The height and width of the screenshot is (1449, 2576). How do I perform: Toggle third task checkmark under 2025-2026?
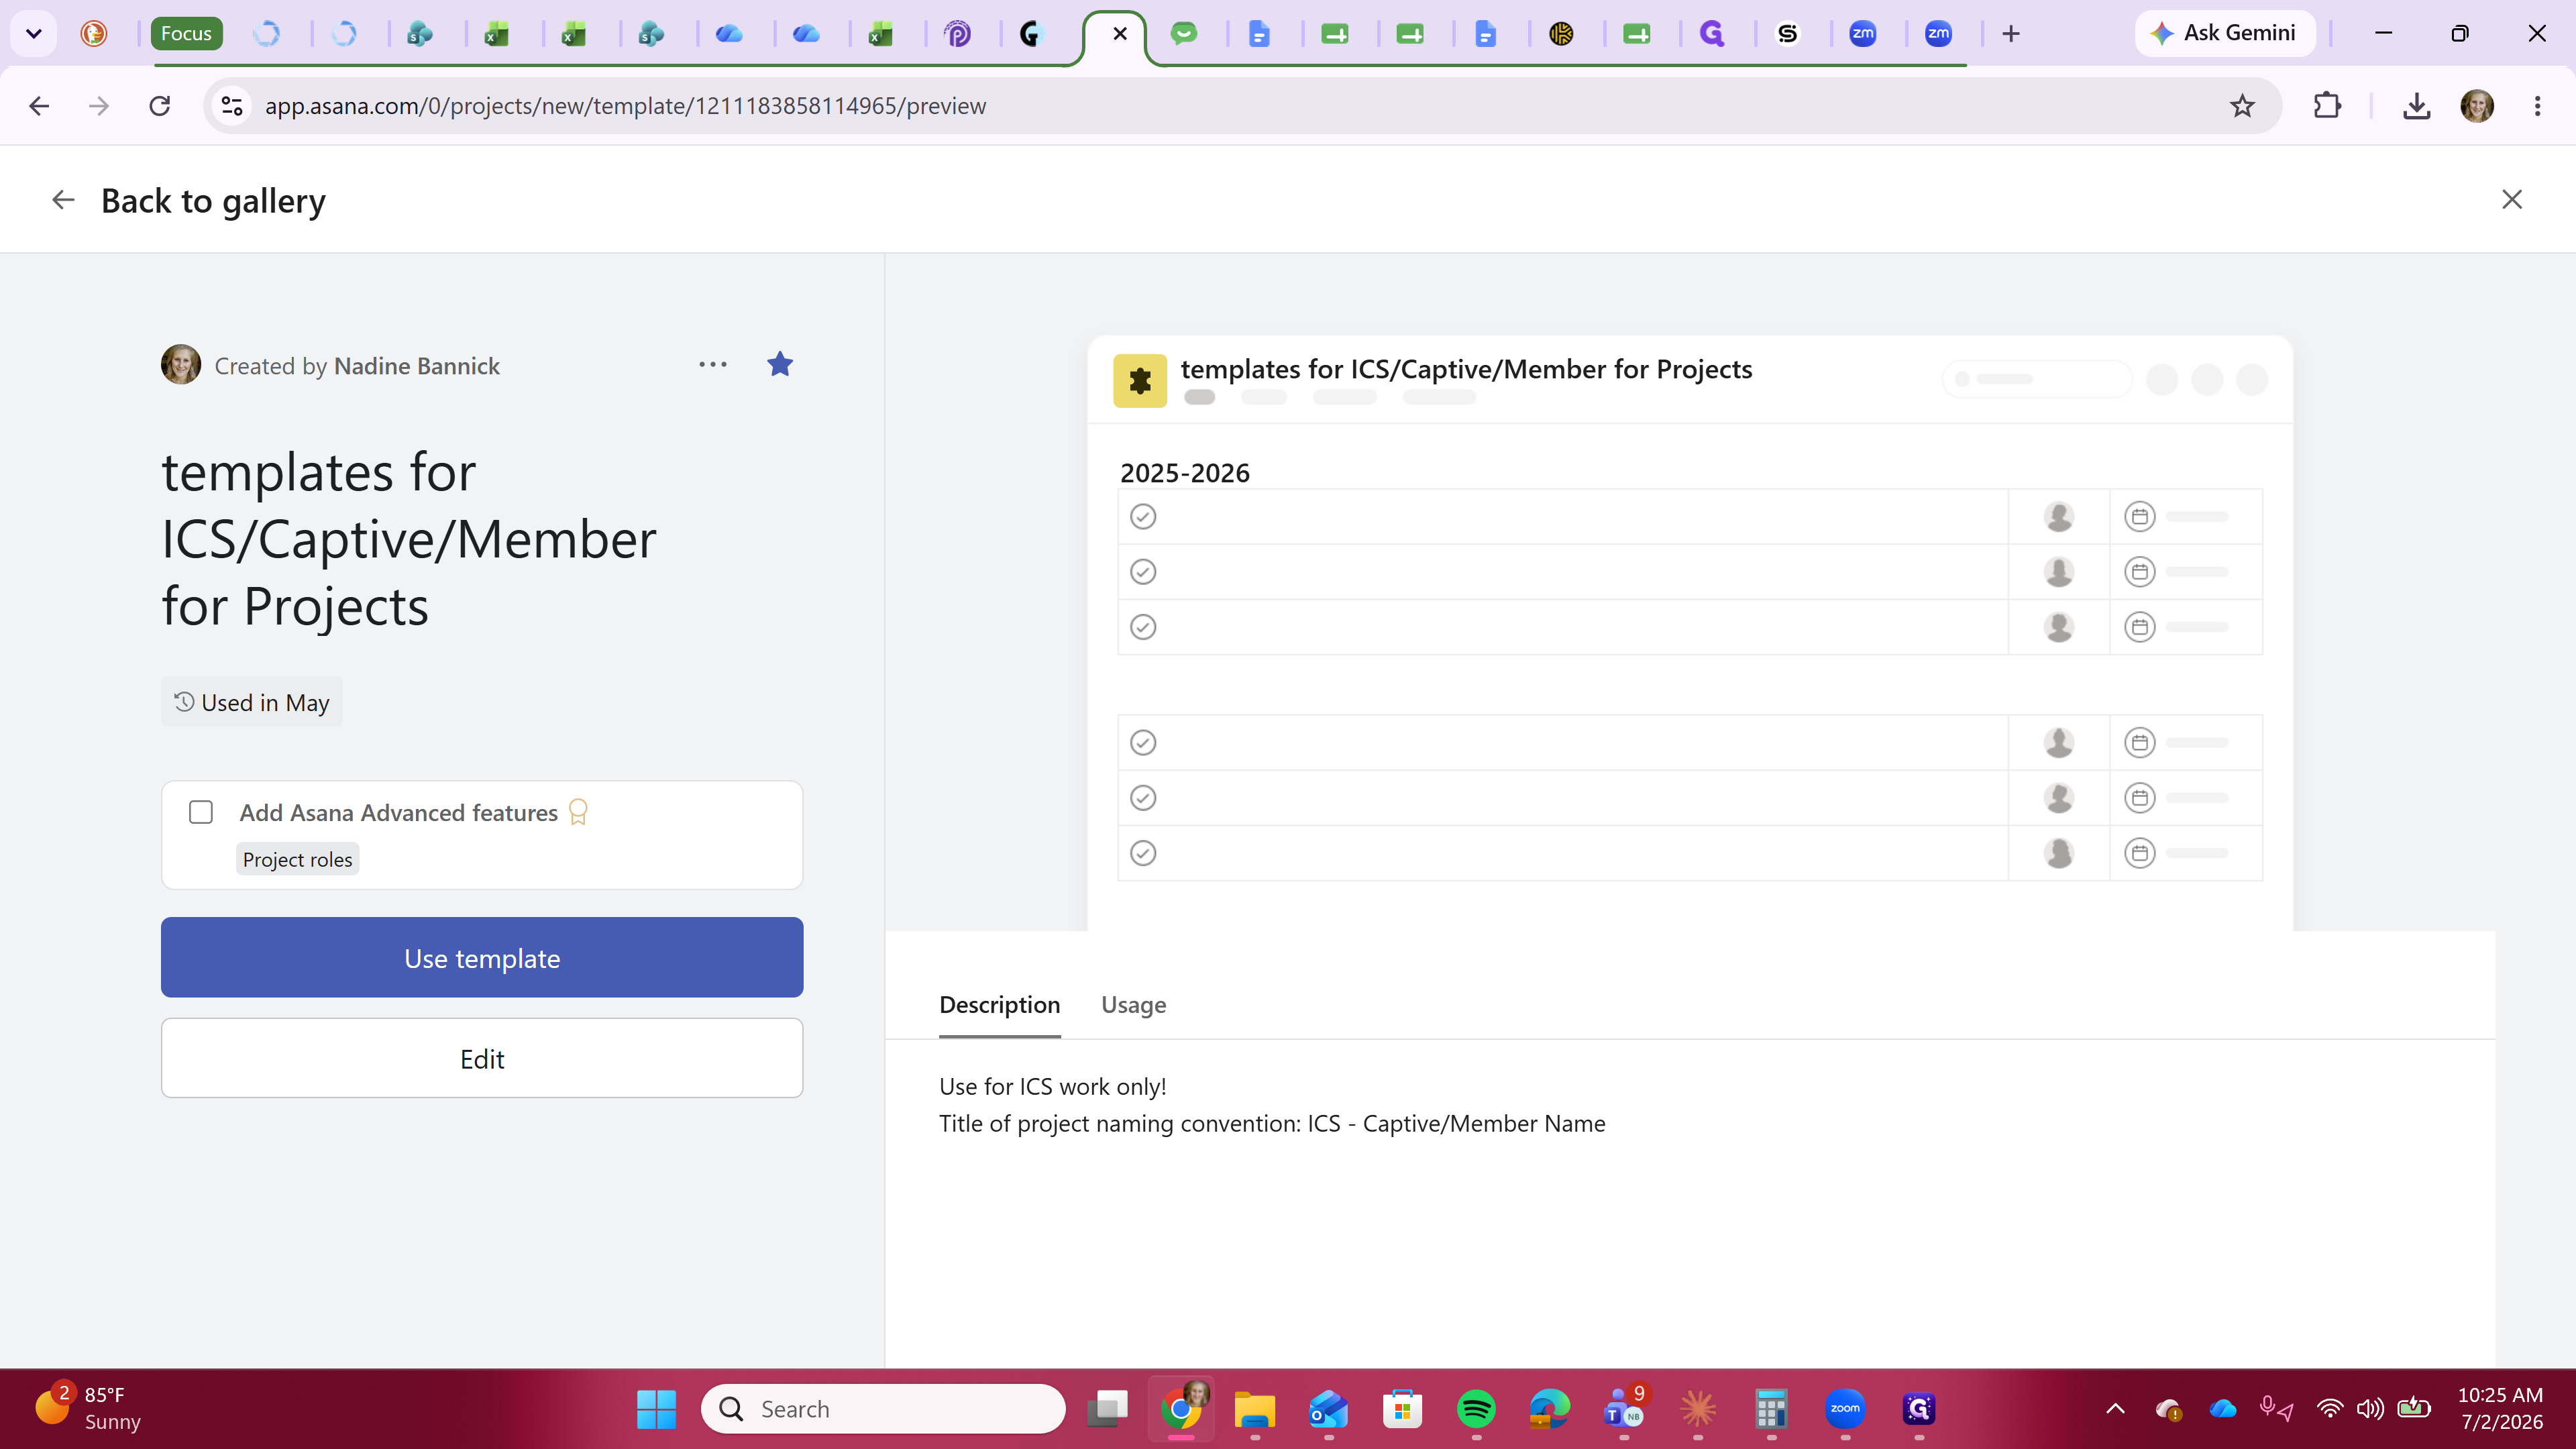click(x=1143, y=627)
